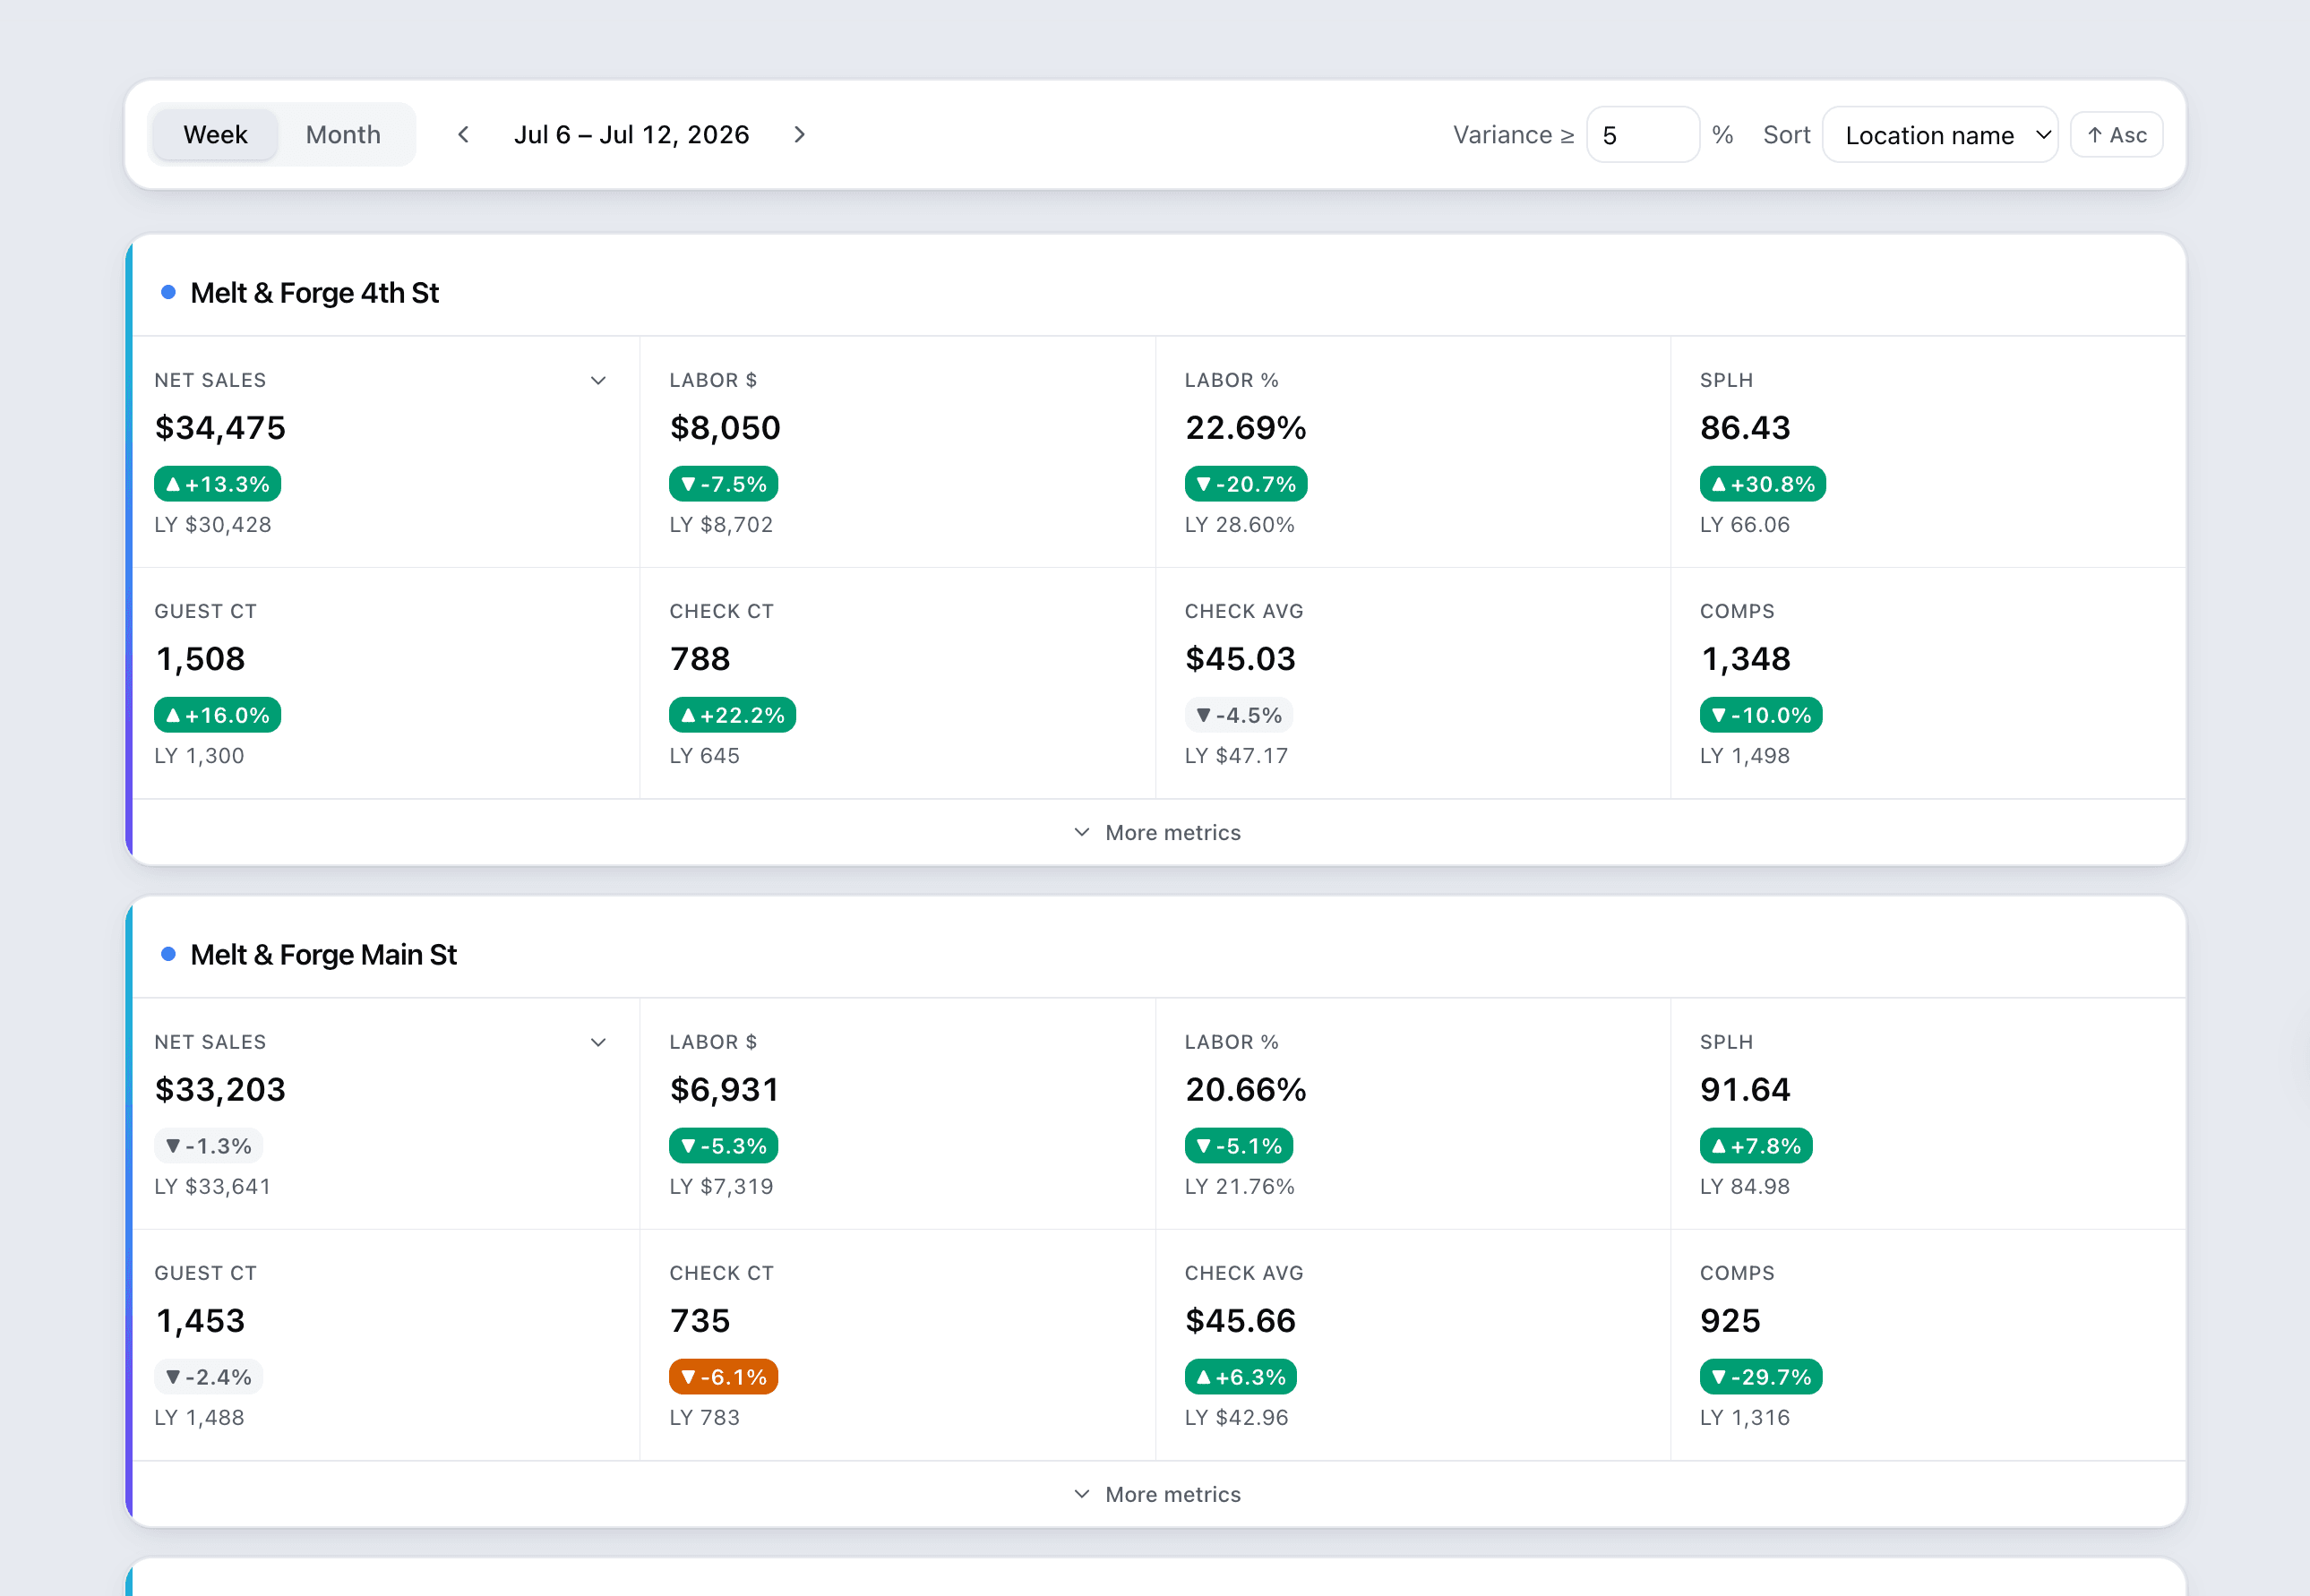Click the Melt & Forge Main St title
This screenshot has height=1596, width=2310.
coord(323,955)
